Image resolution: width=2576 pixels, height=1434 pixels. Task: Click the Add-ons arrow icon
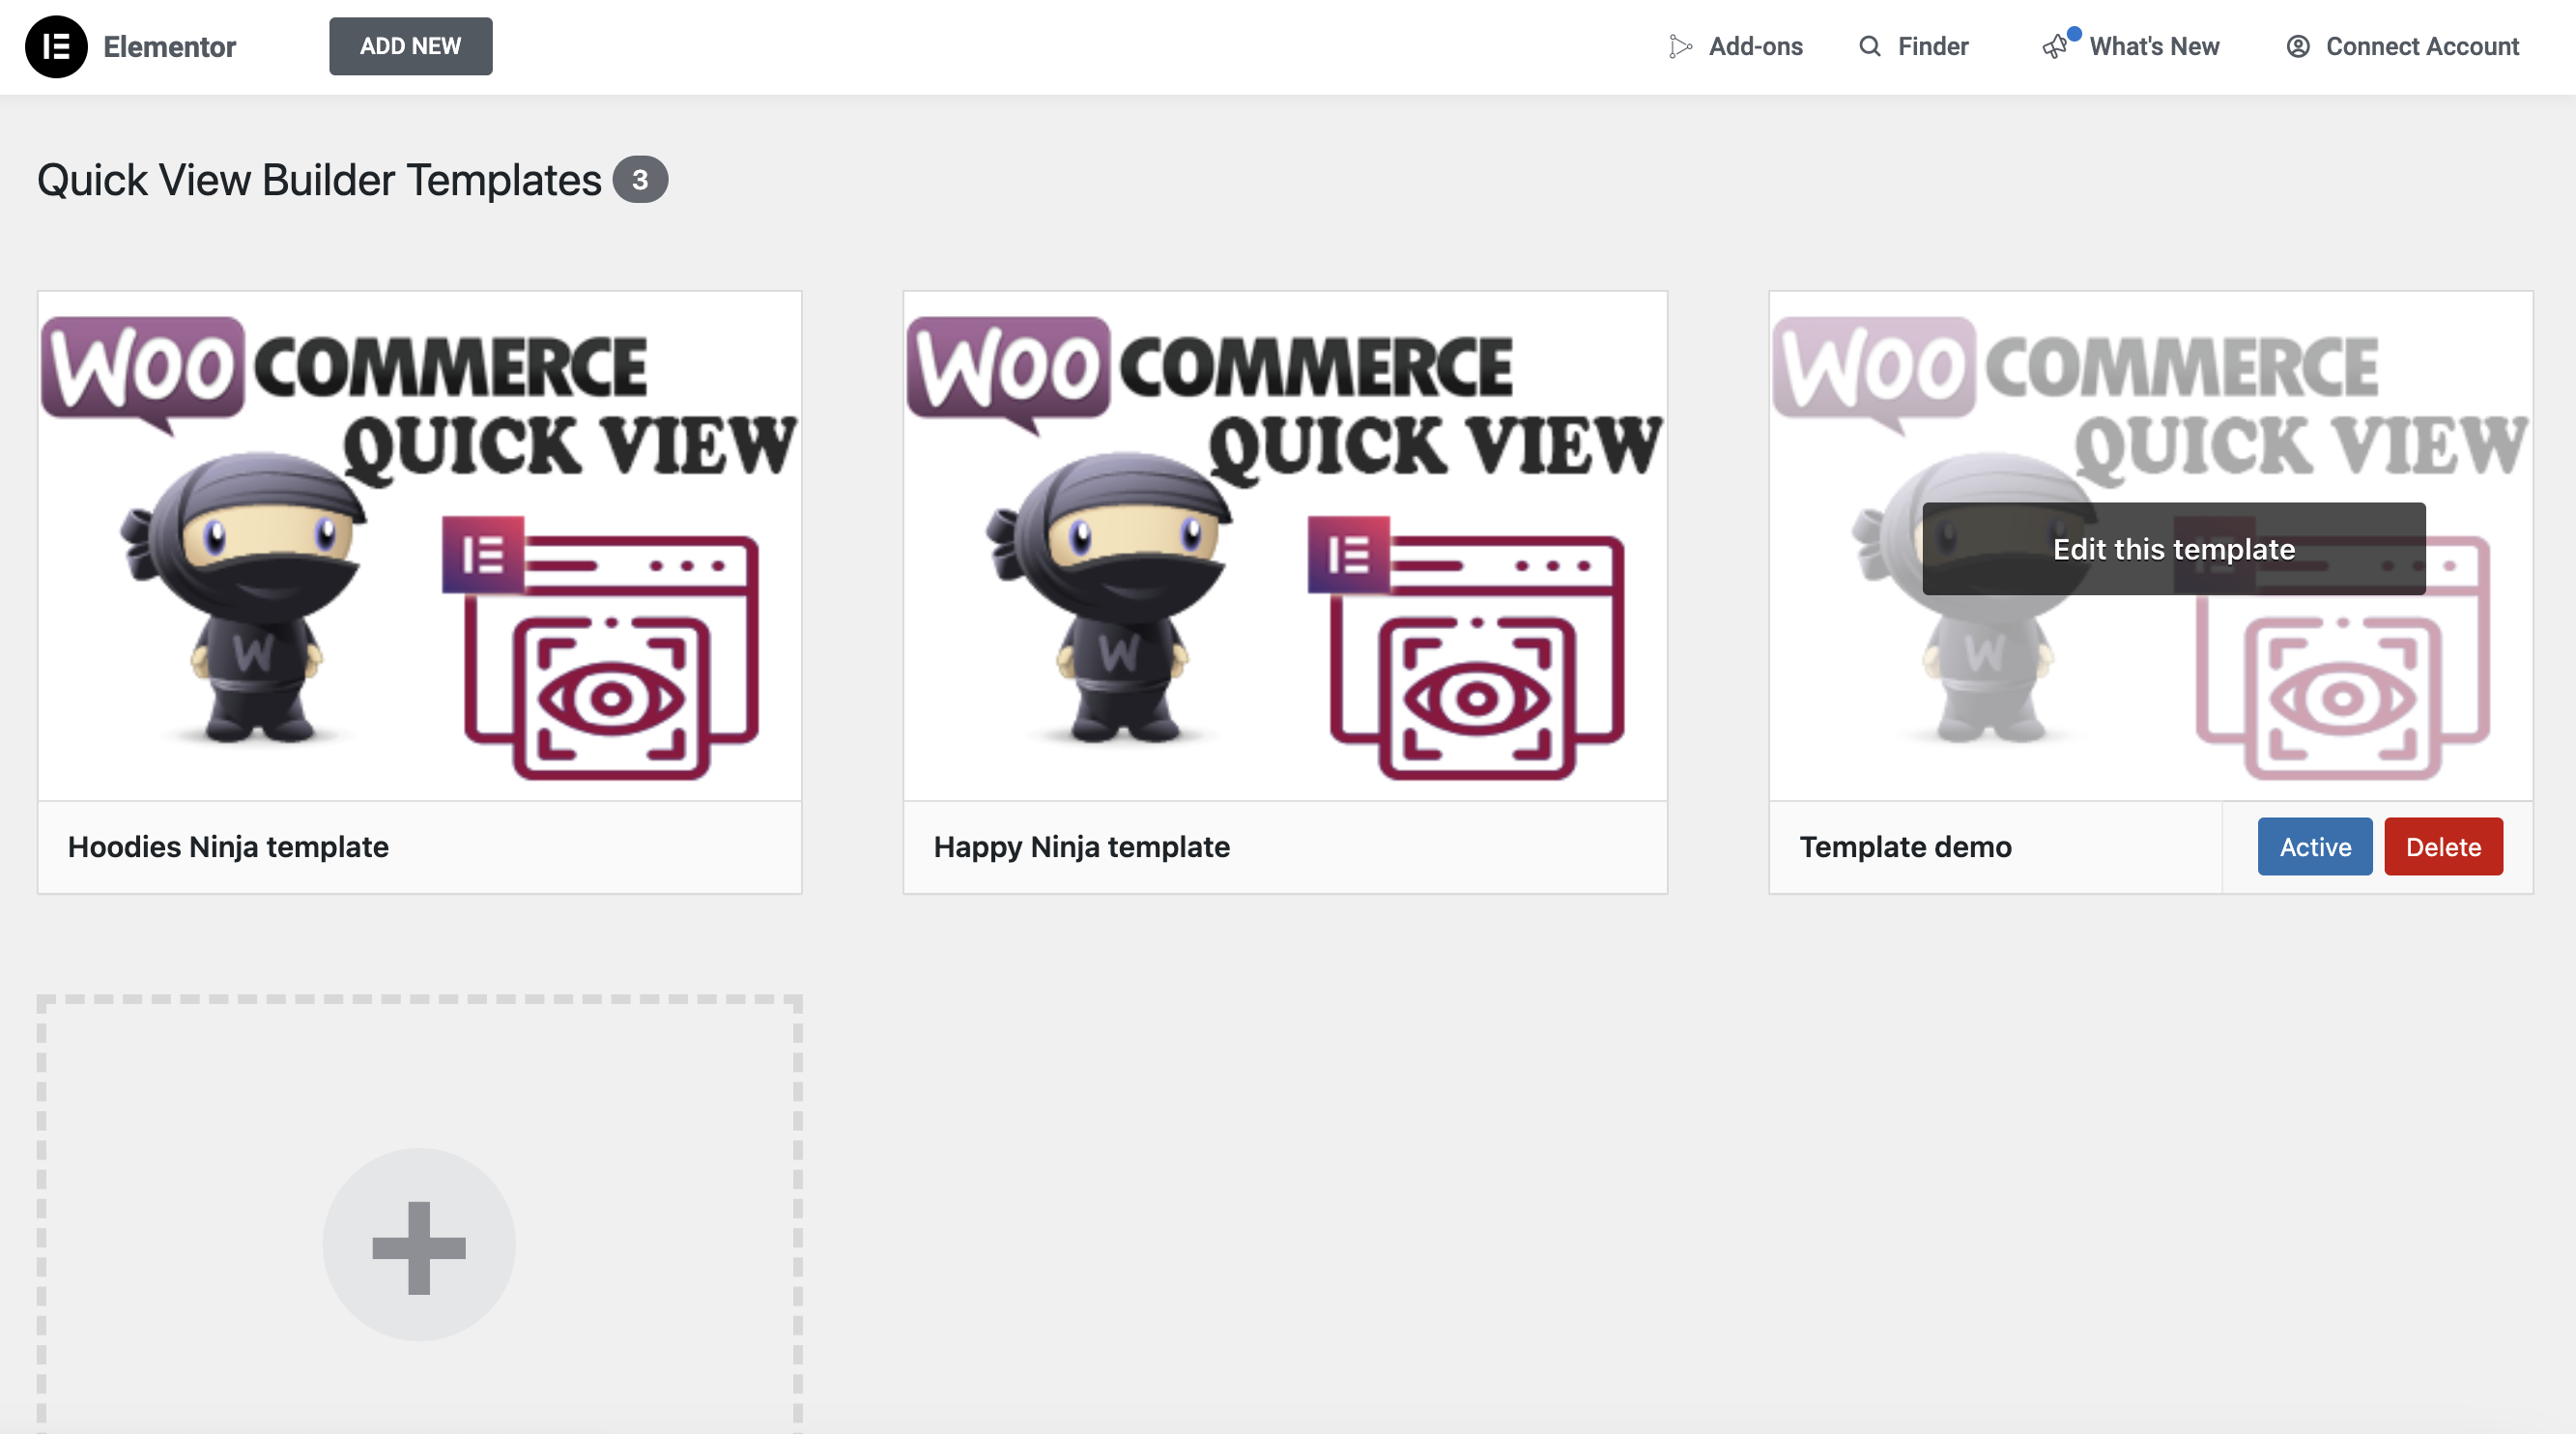(x=1680, y=47)
